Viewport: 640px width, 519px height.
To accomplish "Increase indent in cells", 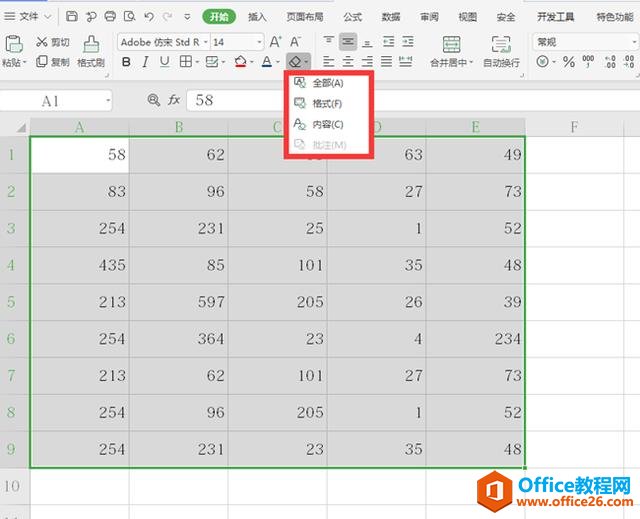I will 408,41.
